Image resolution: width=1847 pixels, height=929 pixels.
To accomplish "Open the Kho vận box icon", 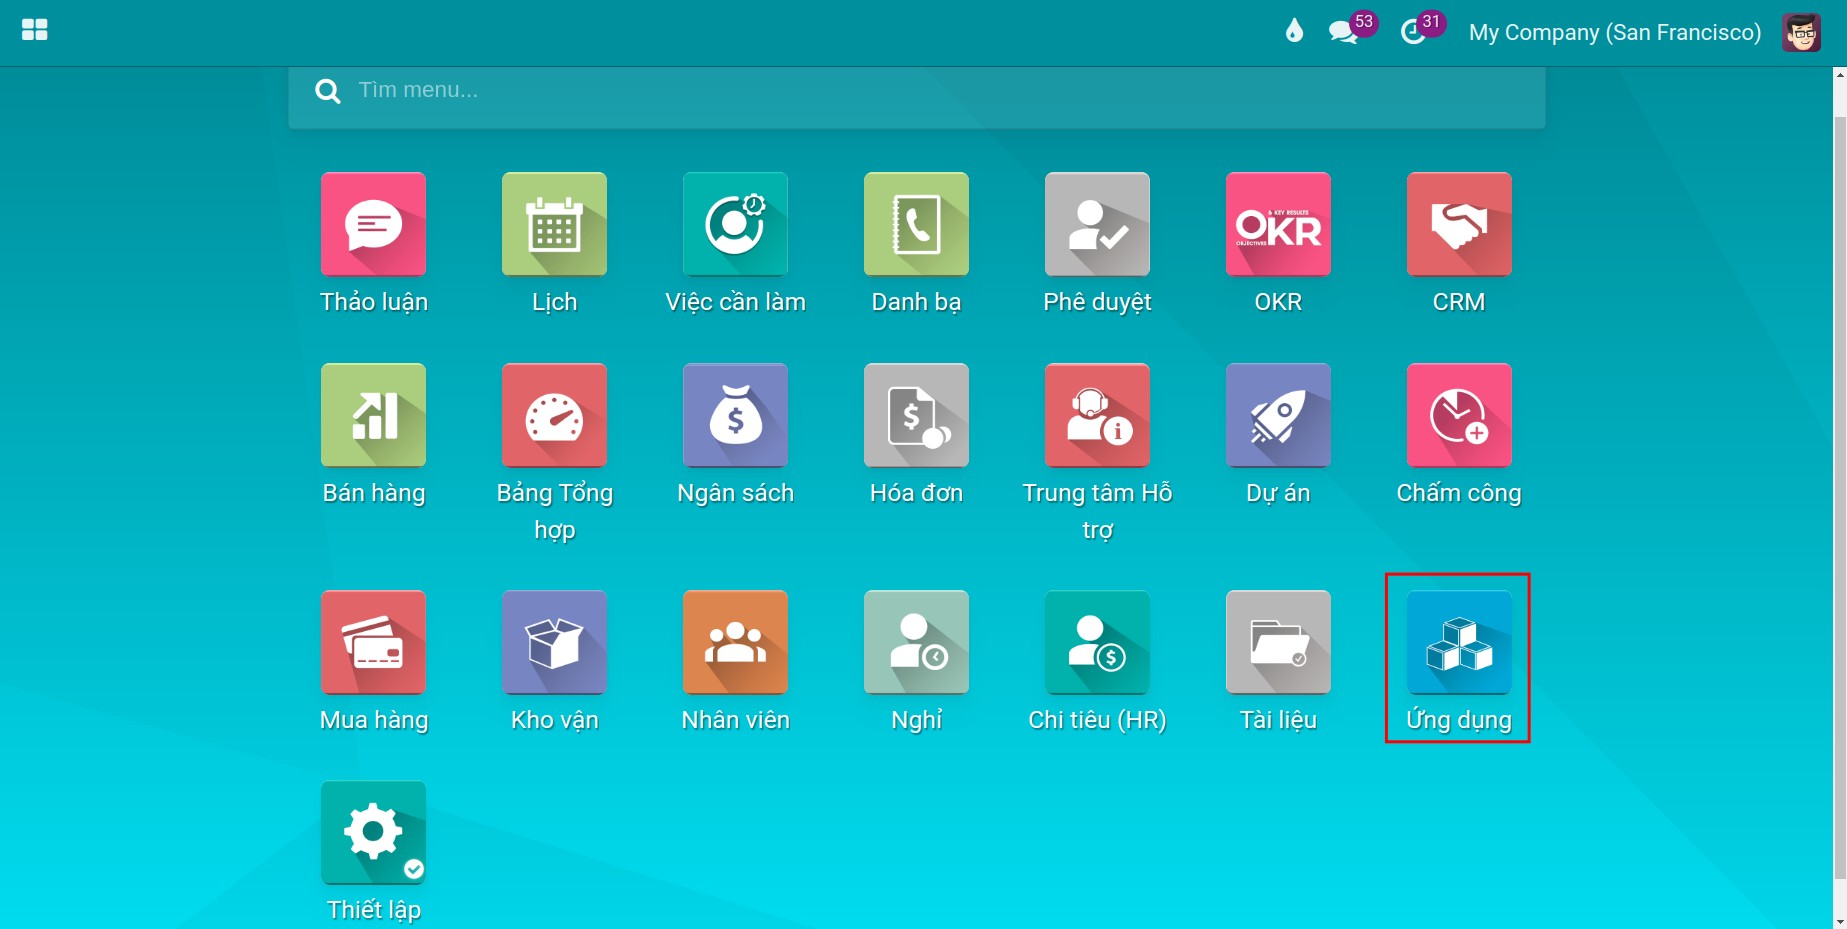I will [x=554, y=642].
